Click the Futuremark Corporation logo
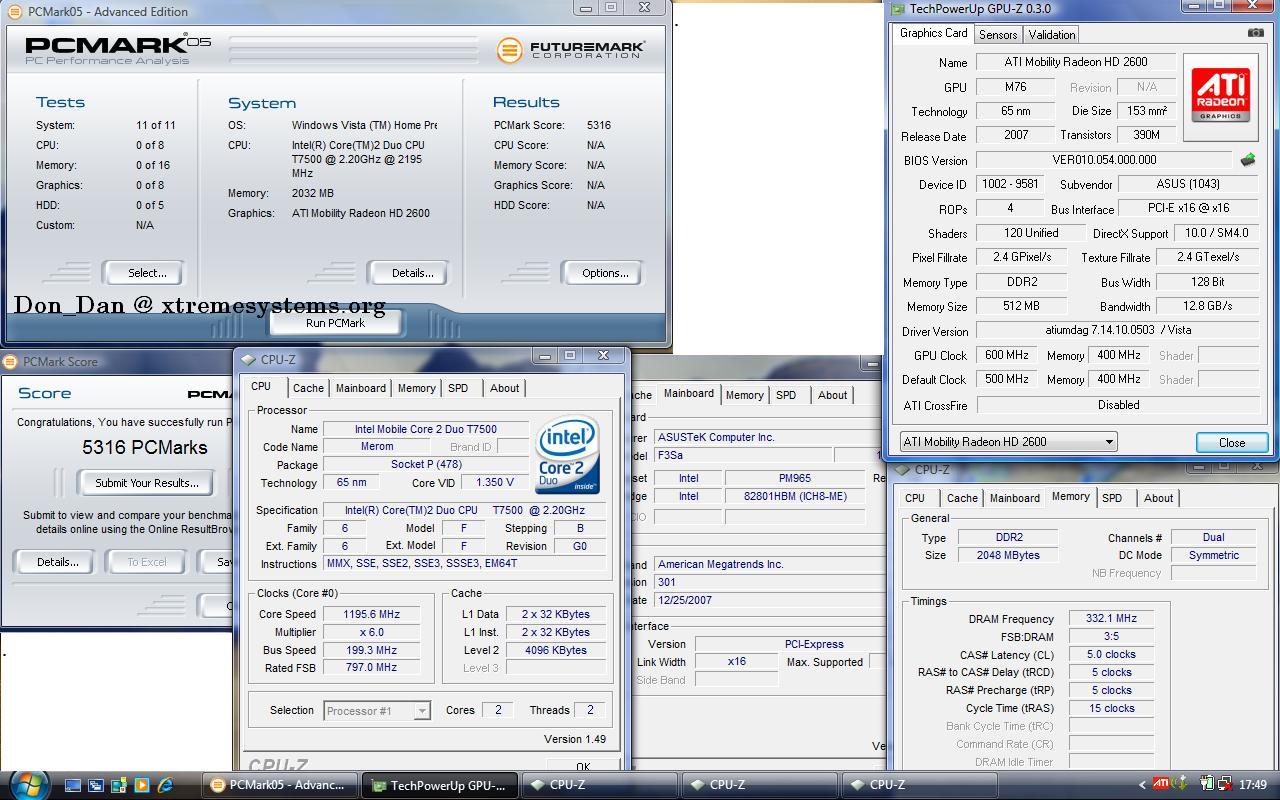This screenshot has width=1280, height=800. [570, 49]
